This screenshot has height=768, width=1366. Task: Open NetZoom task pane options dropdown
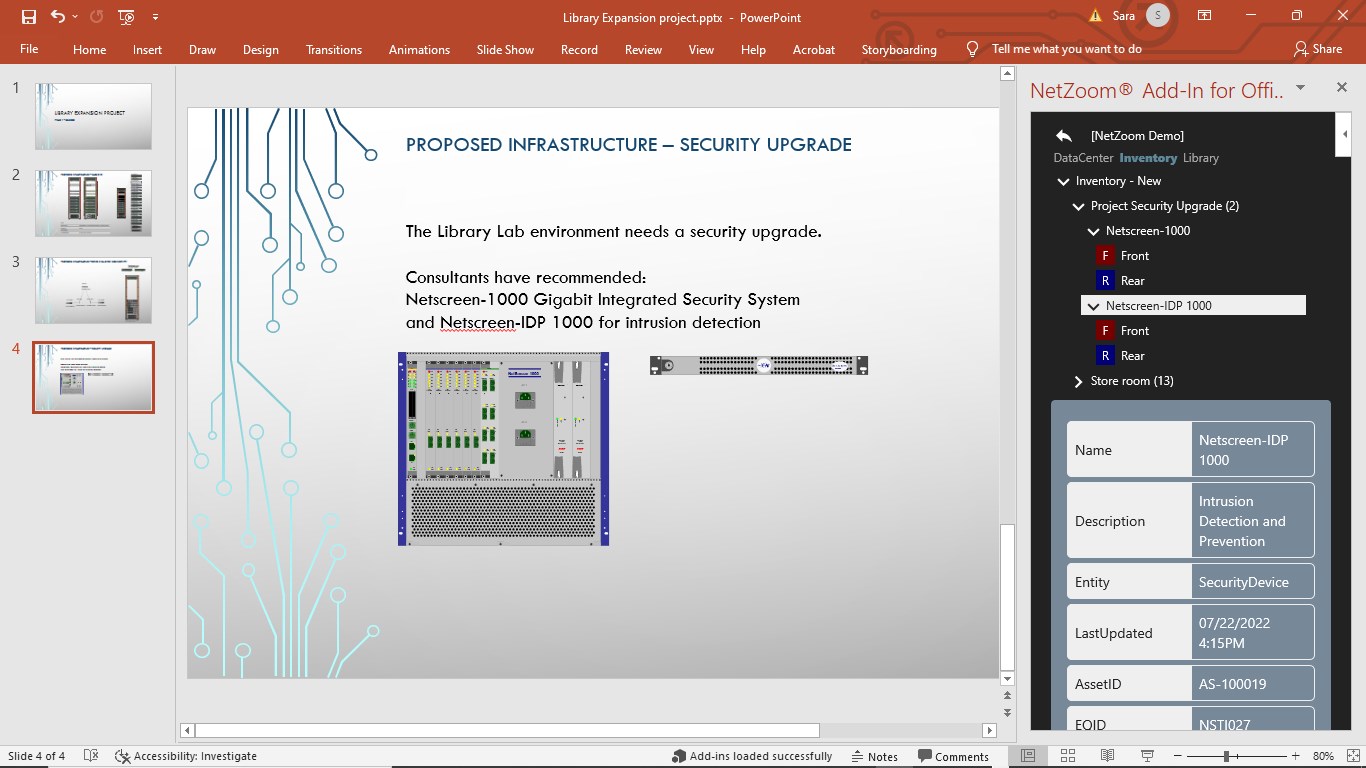pyautogui.click(x=1300, y=88)
